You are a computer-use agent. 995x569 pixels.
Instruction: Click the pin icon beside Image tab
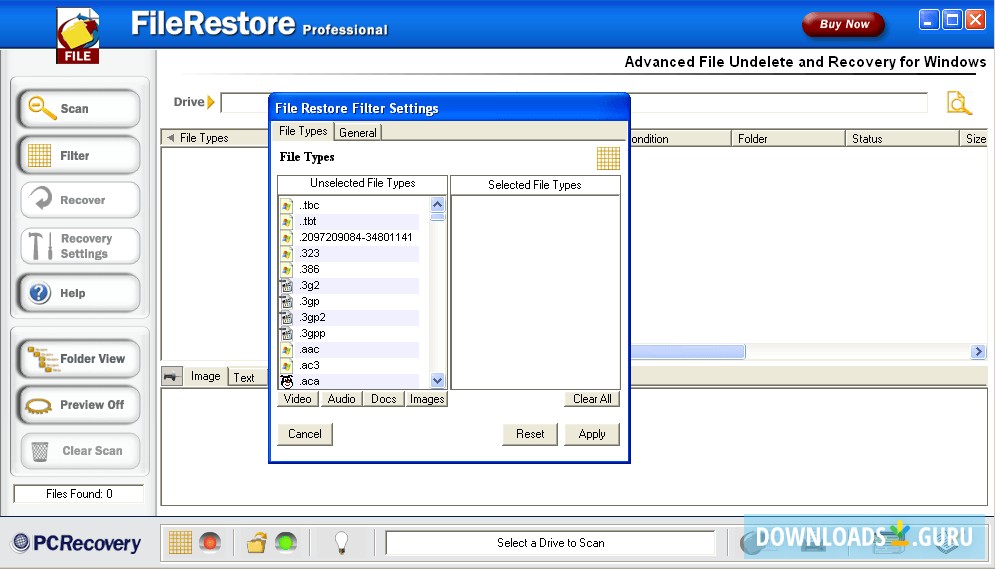[x=172, y=376]
